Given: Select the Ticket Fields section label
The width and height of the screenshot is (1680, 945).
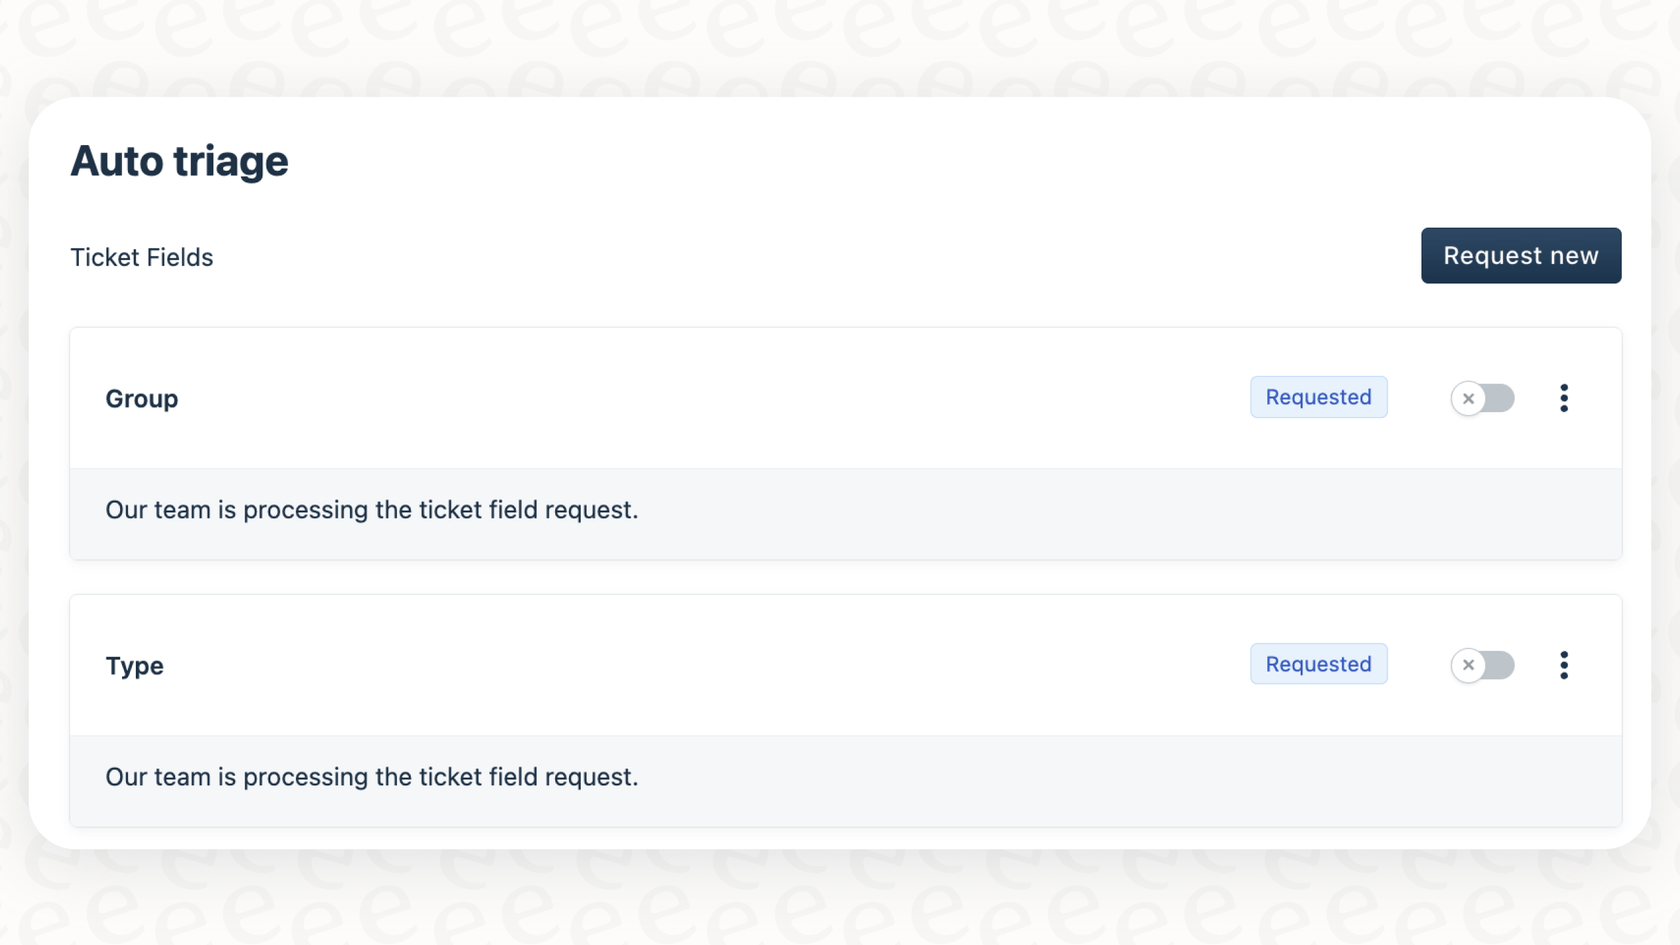Looking at the screenshot, I should pyautogui.click(x=141, y=257).
